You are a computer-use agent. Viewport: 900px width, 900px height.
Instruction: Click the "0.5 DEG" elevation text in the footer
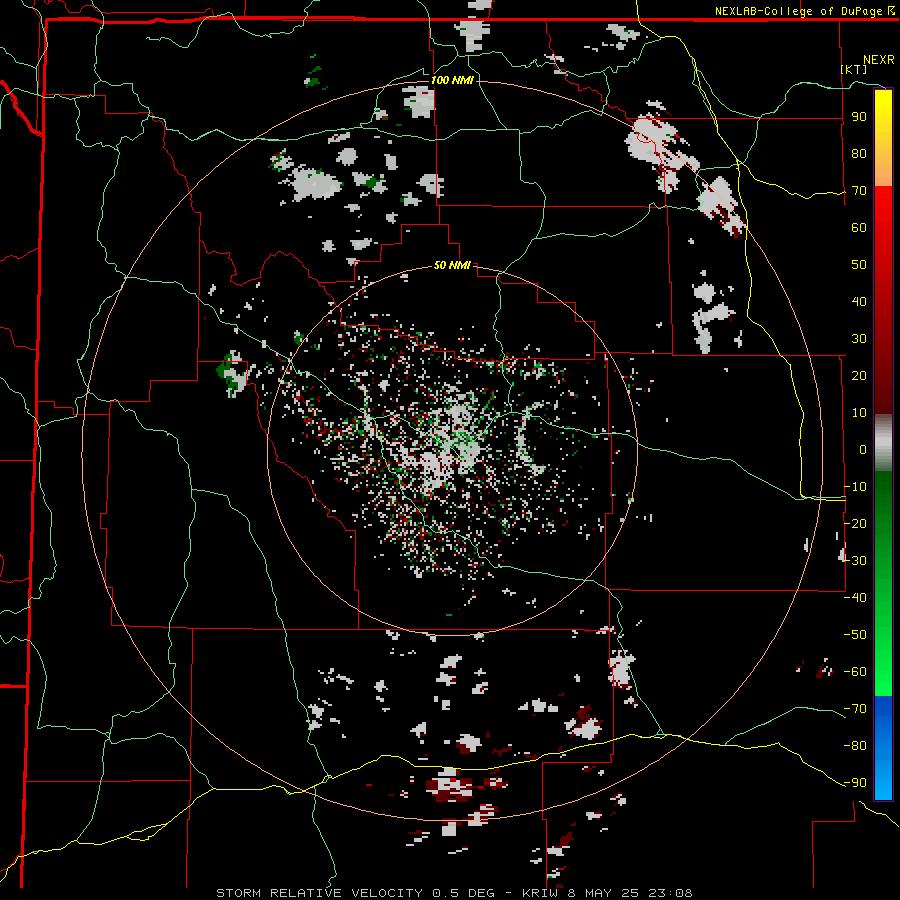pos(461,893)
